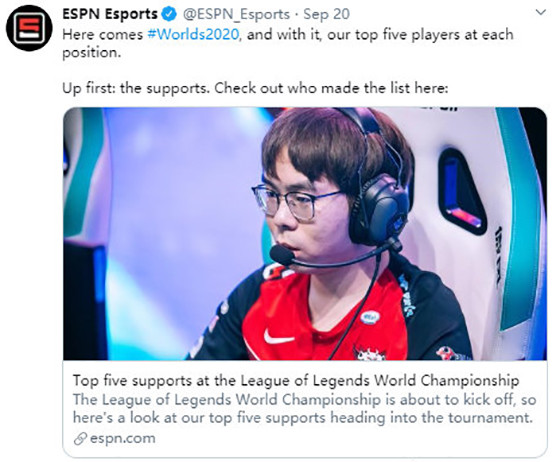Click the blue verified badge icon
This screenshot has width=560, height=462.
coord(169,14)
